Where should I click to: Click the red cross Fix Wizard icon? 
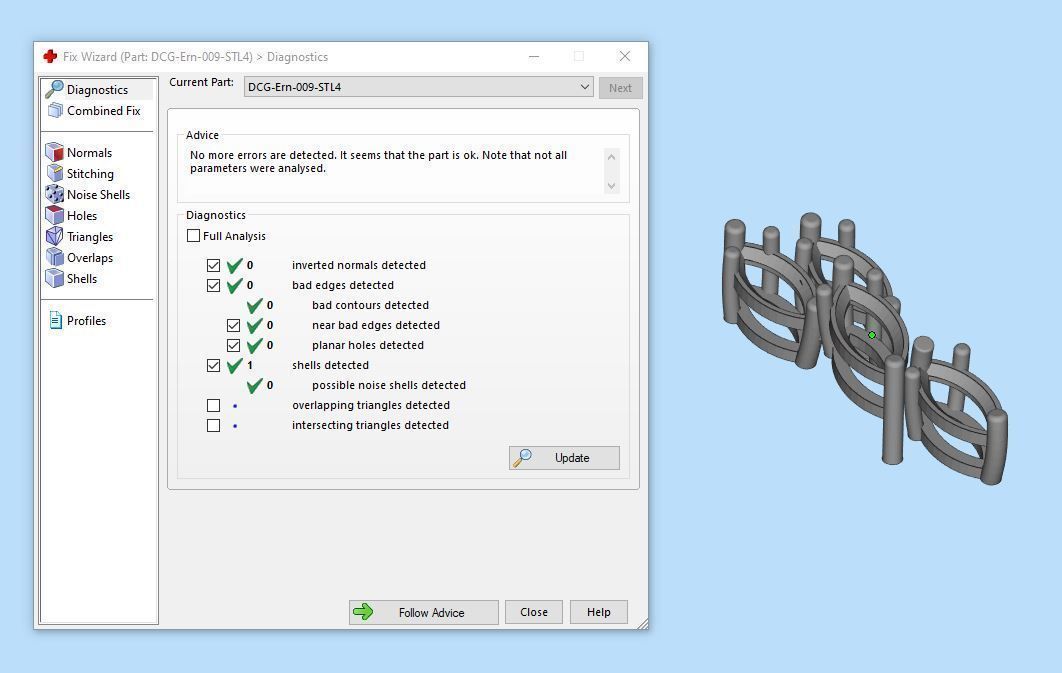pos(50,56)
